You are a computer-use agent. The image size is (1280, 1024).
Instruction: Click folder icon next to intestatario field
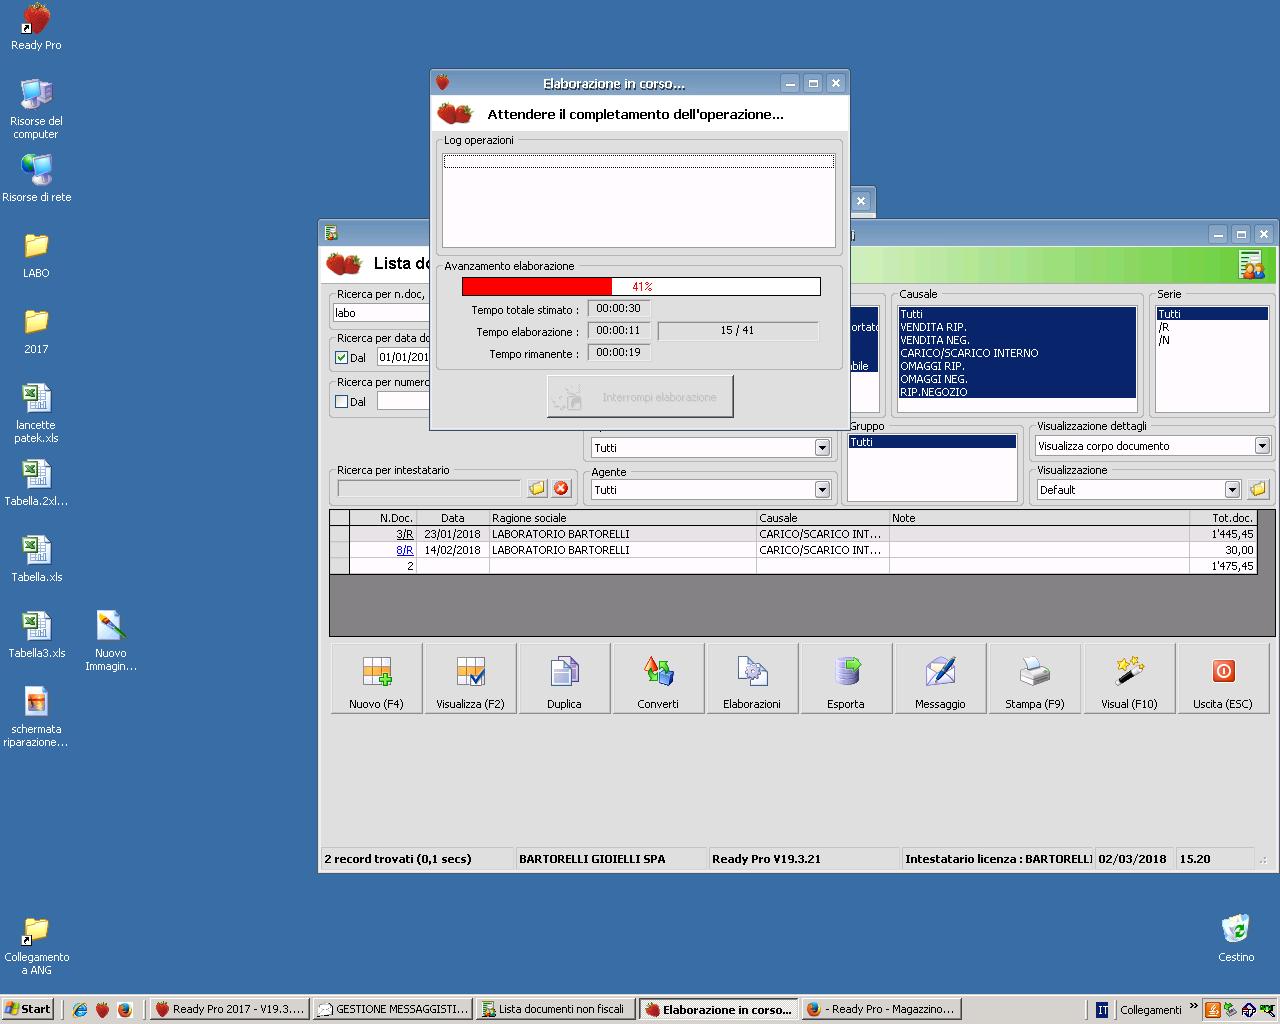(537, 488)
